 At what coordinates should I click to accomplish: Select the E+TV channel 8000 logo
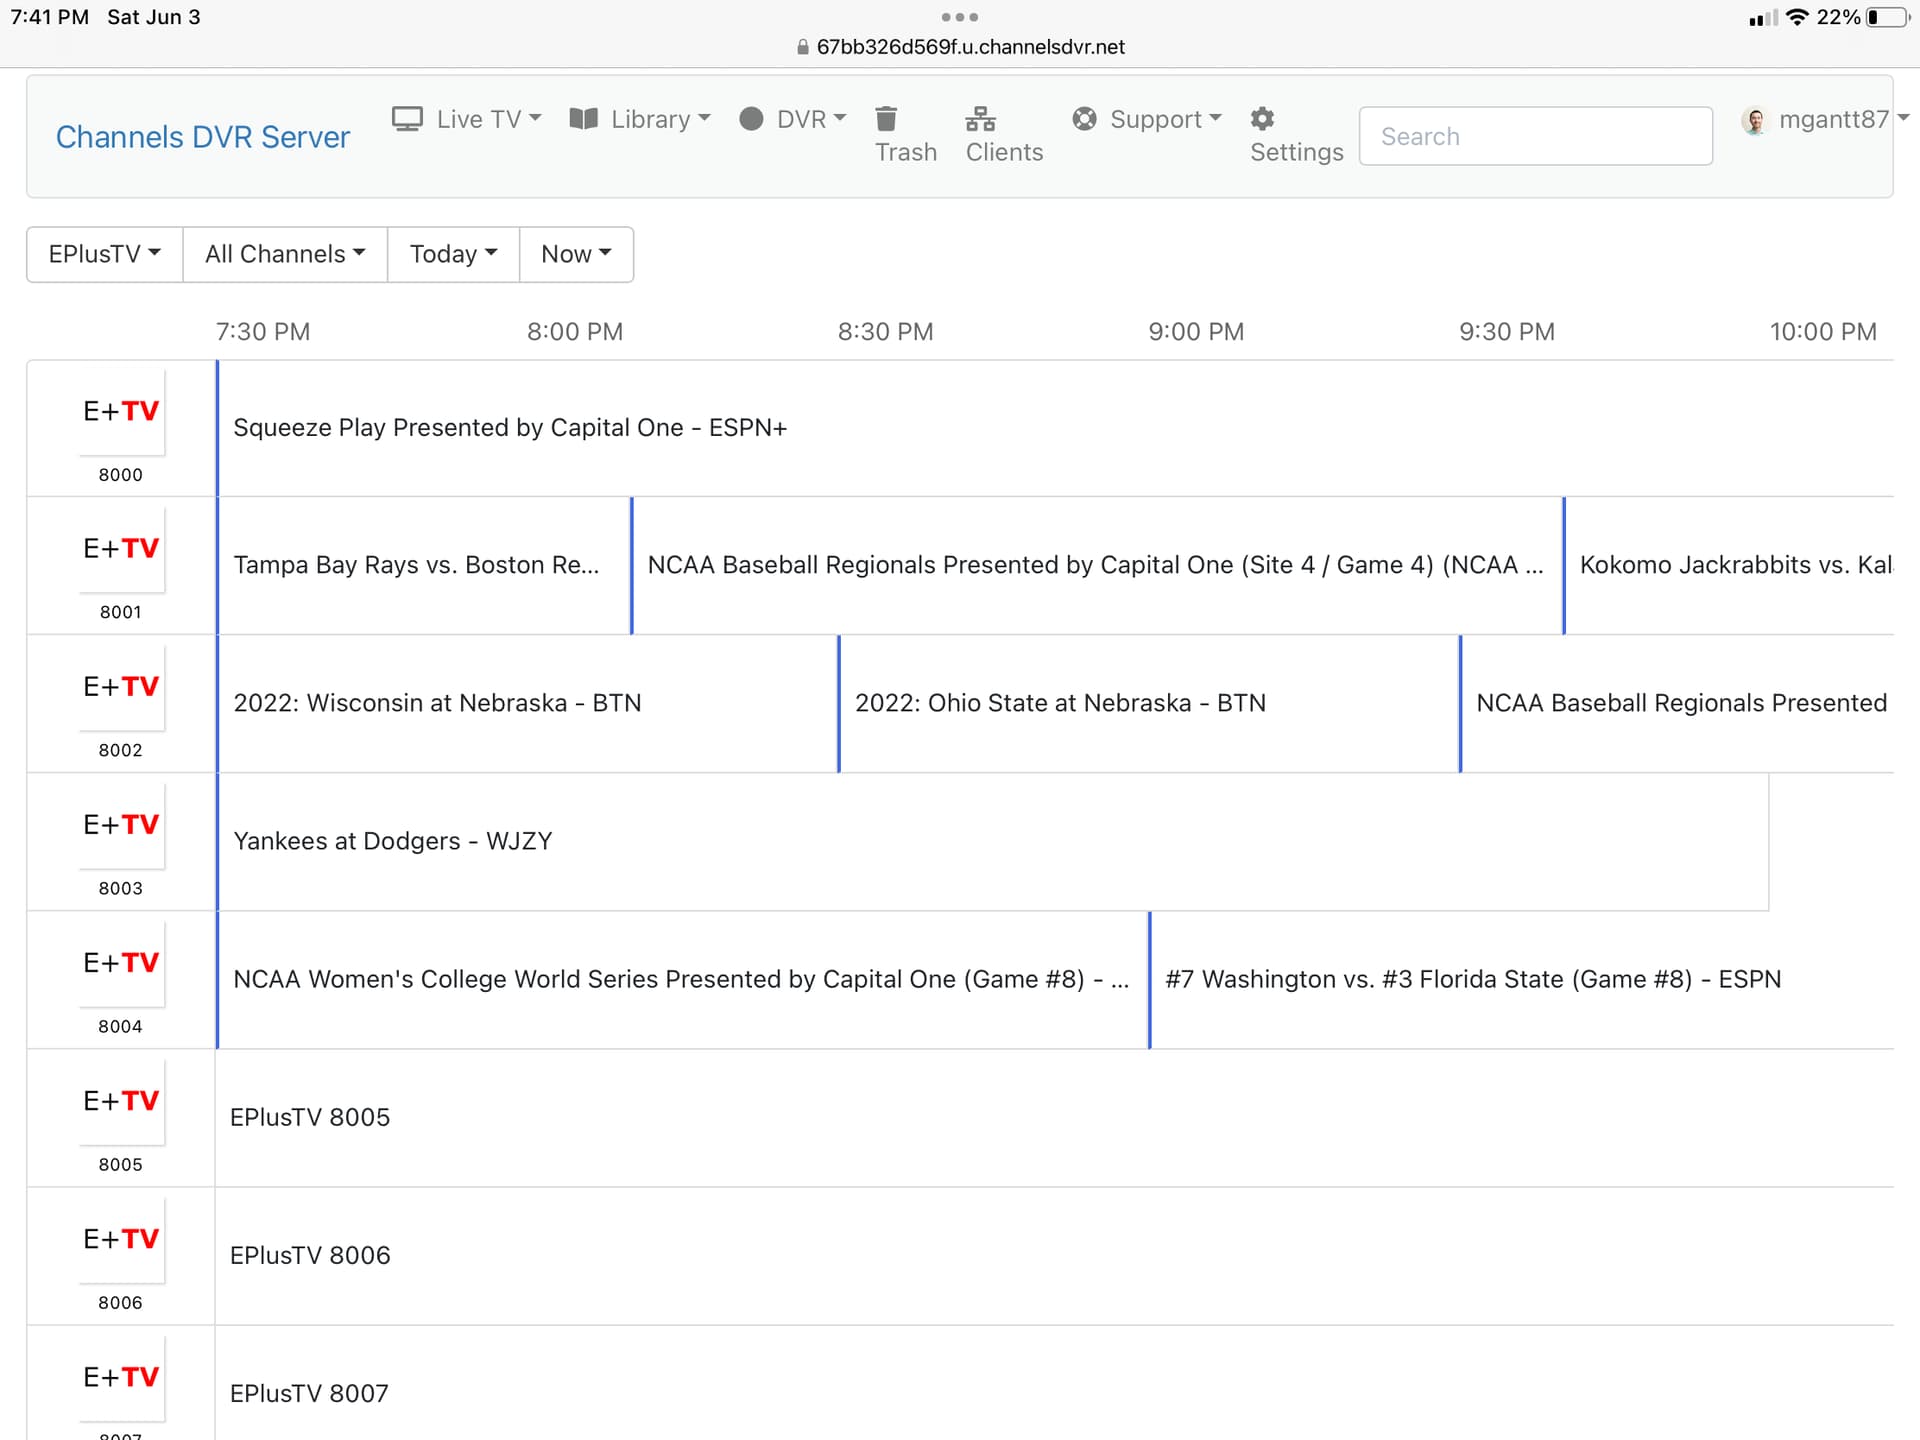(x=121, y=411)
